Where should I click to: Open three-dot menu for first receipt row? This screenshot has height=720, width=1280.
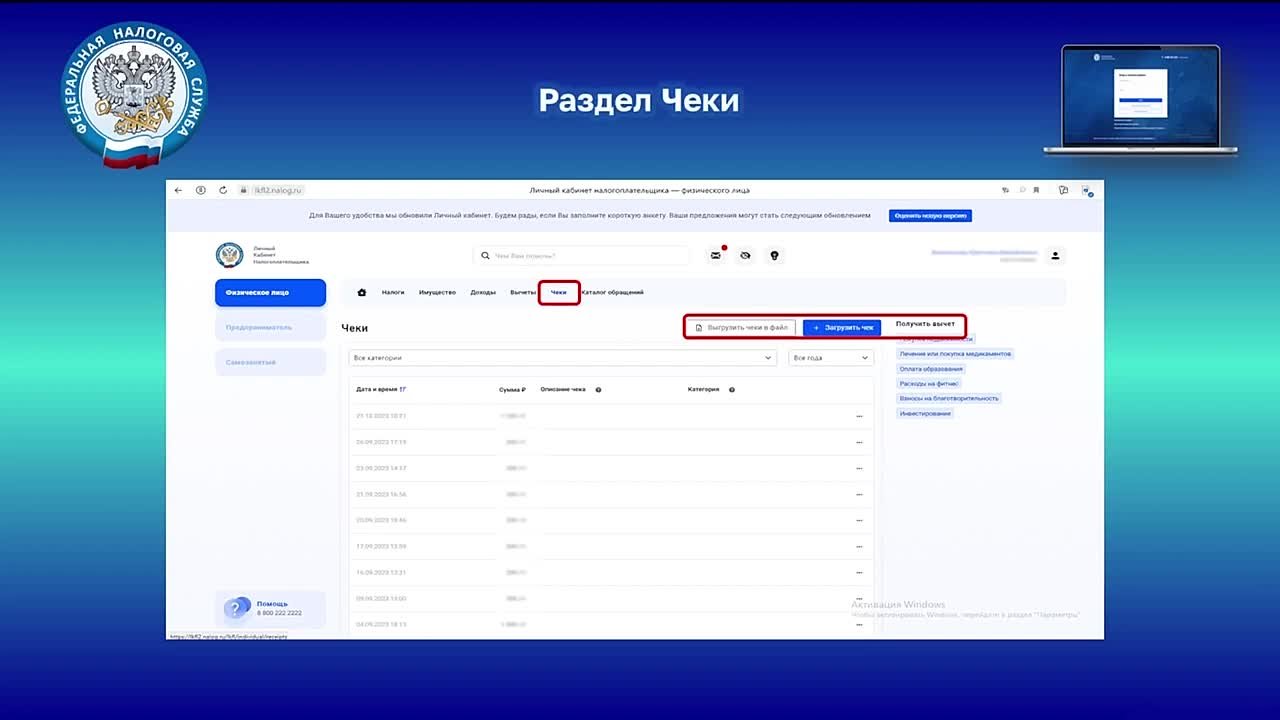859,416
